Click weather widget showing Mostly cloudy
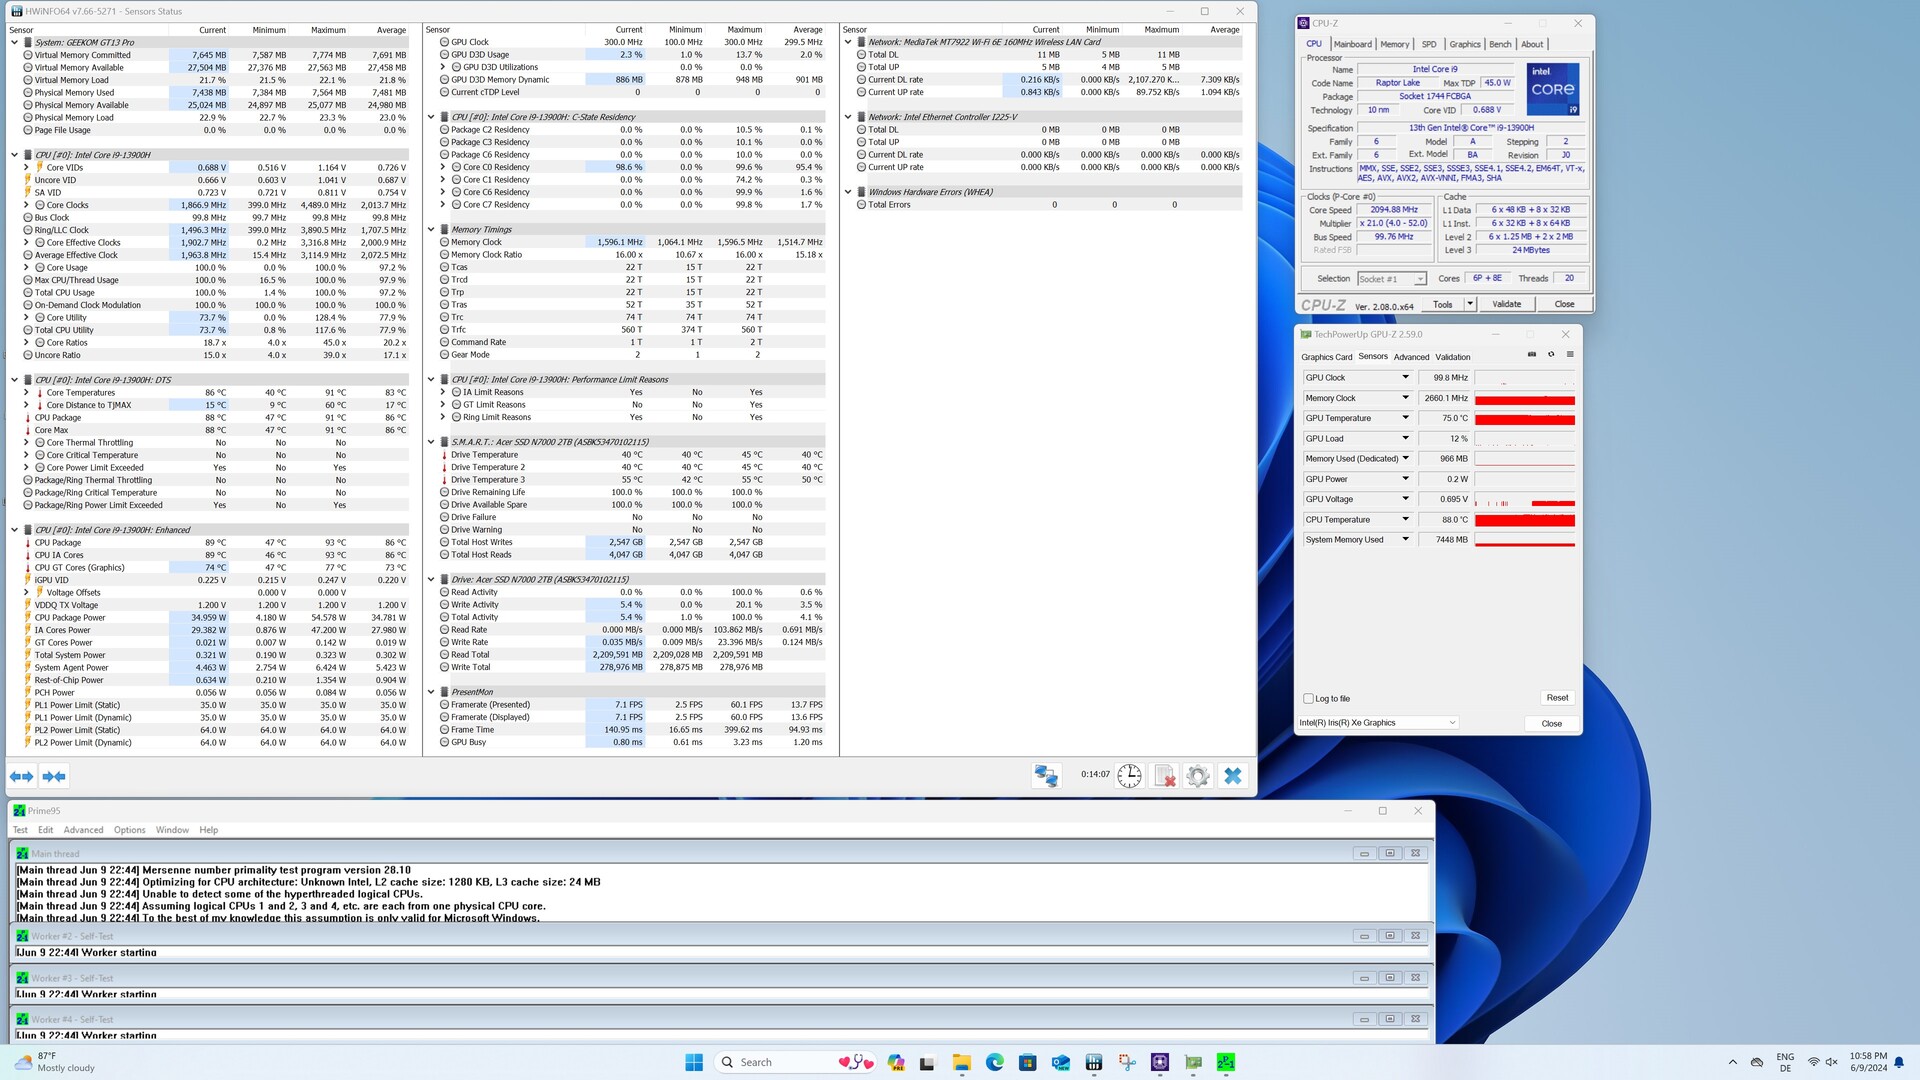1920x1080 pixels. point(56,1062)
